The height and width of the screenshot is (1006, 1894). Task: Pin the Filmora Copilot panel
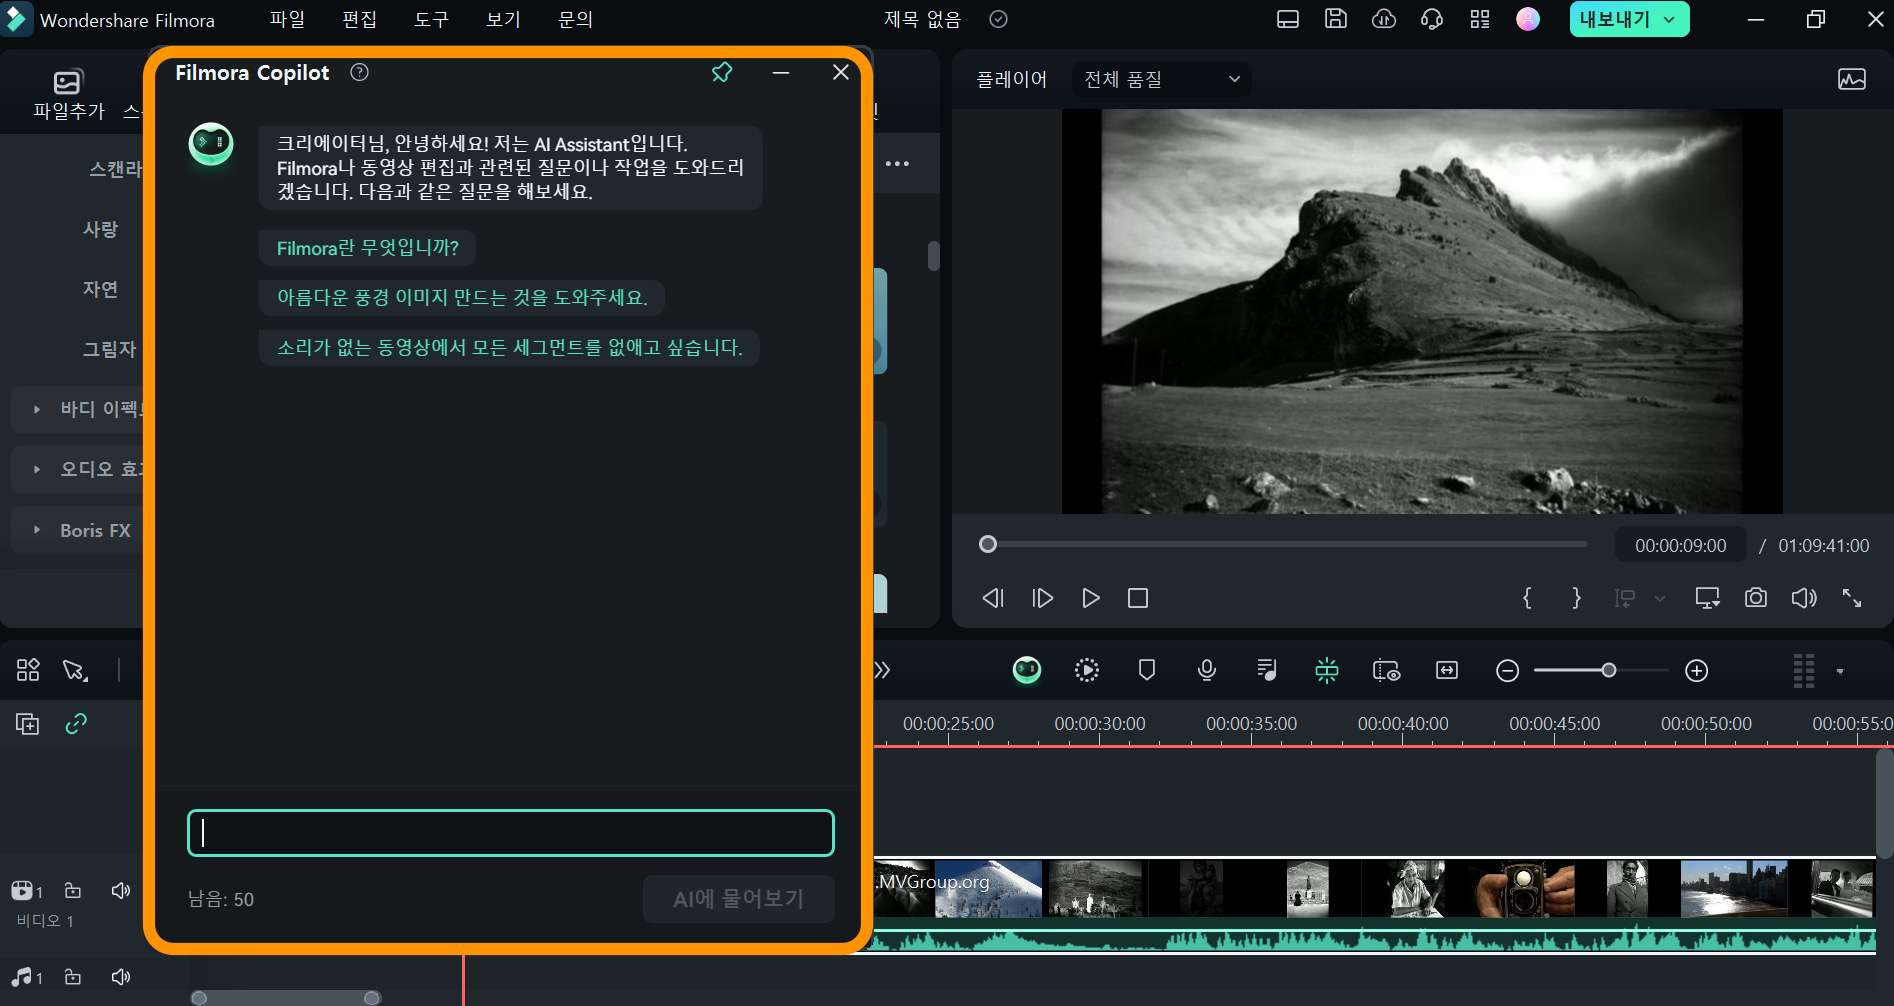(722, 72)
